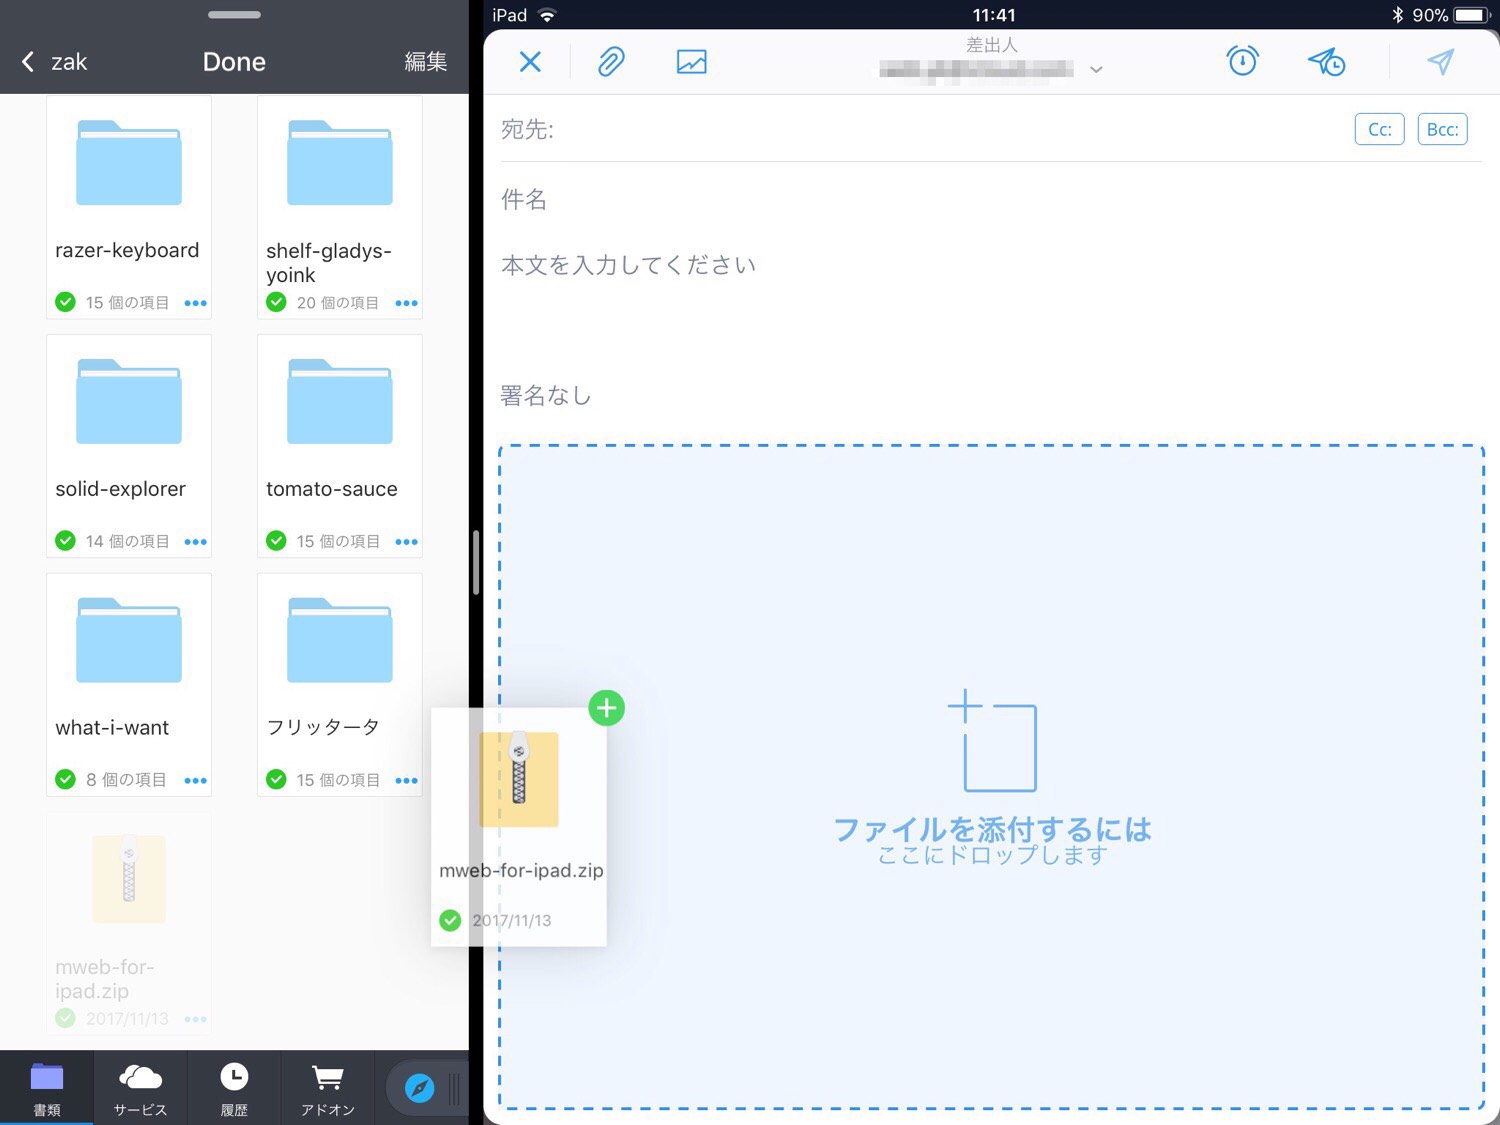Tap the slide-over grabber at top
Image resolution: width=1500 pixels, height=1125 pixels.
234,15
